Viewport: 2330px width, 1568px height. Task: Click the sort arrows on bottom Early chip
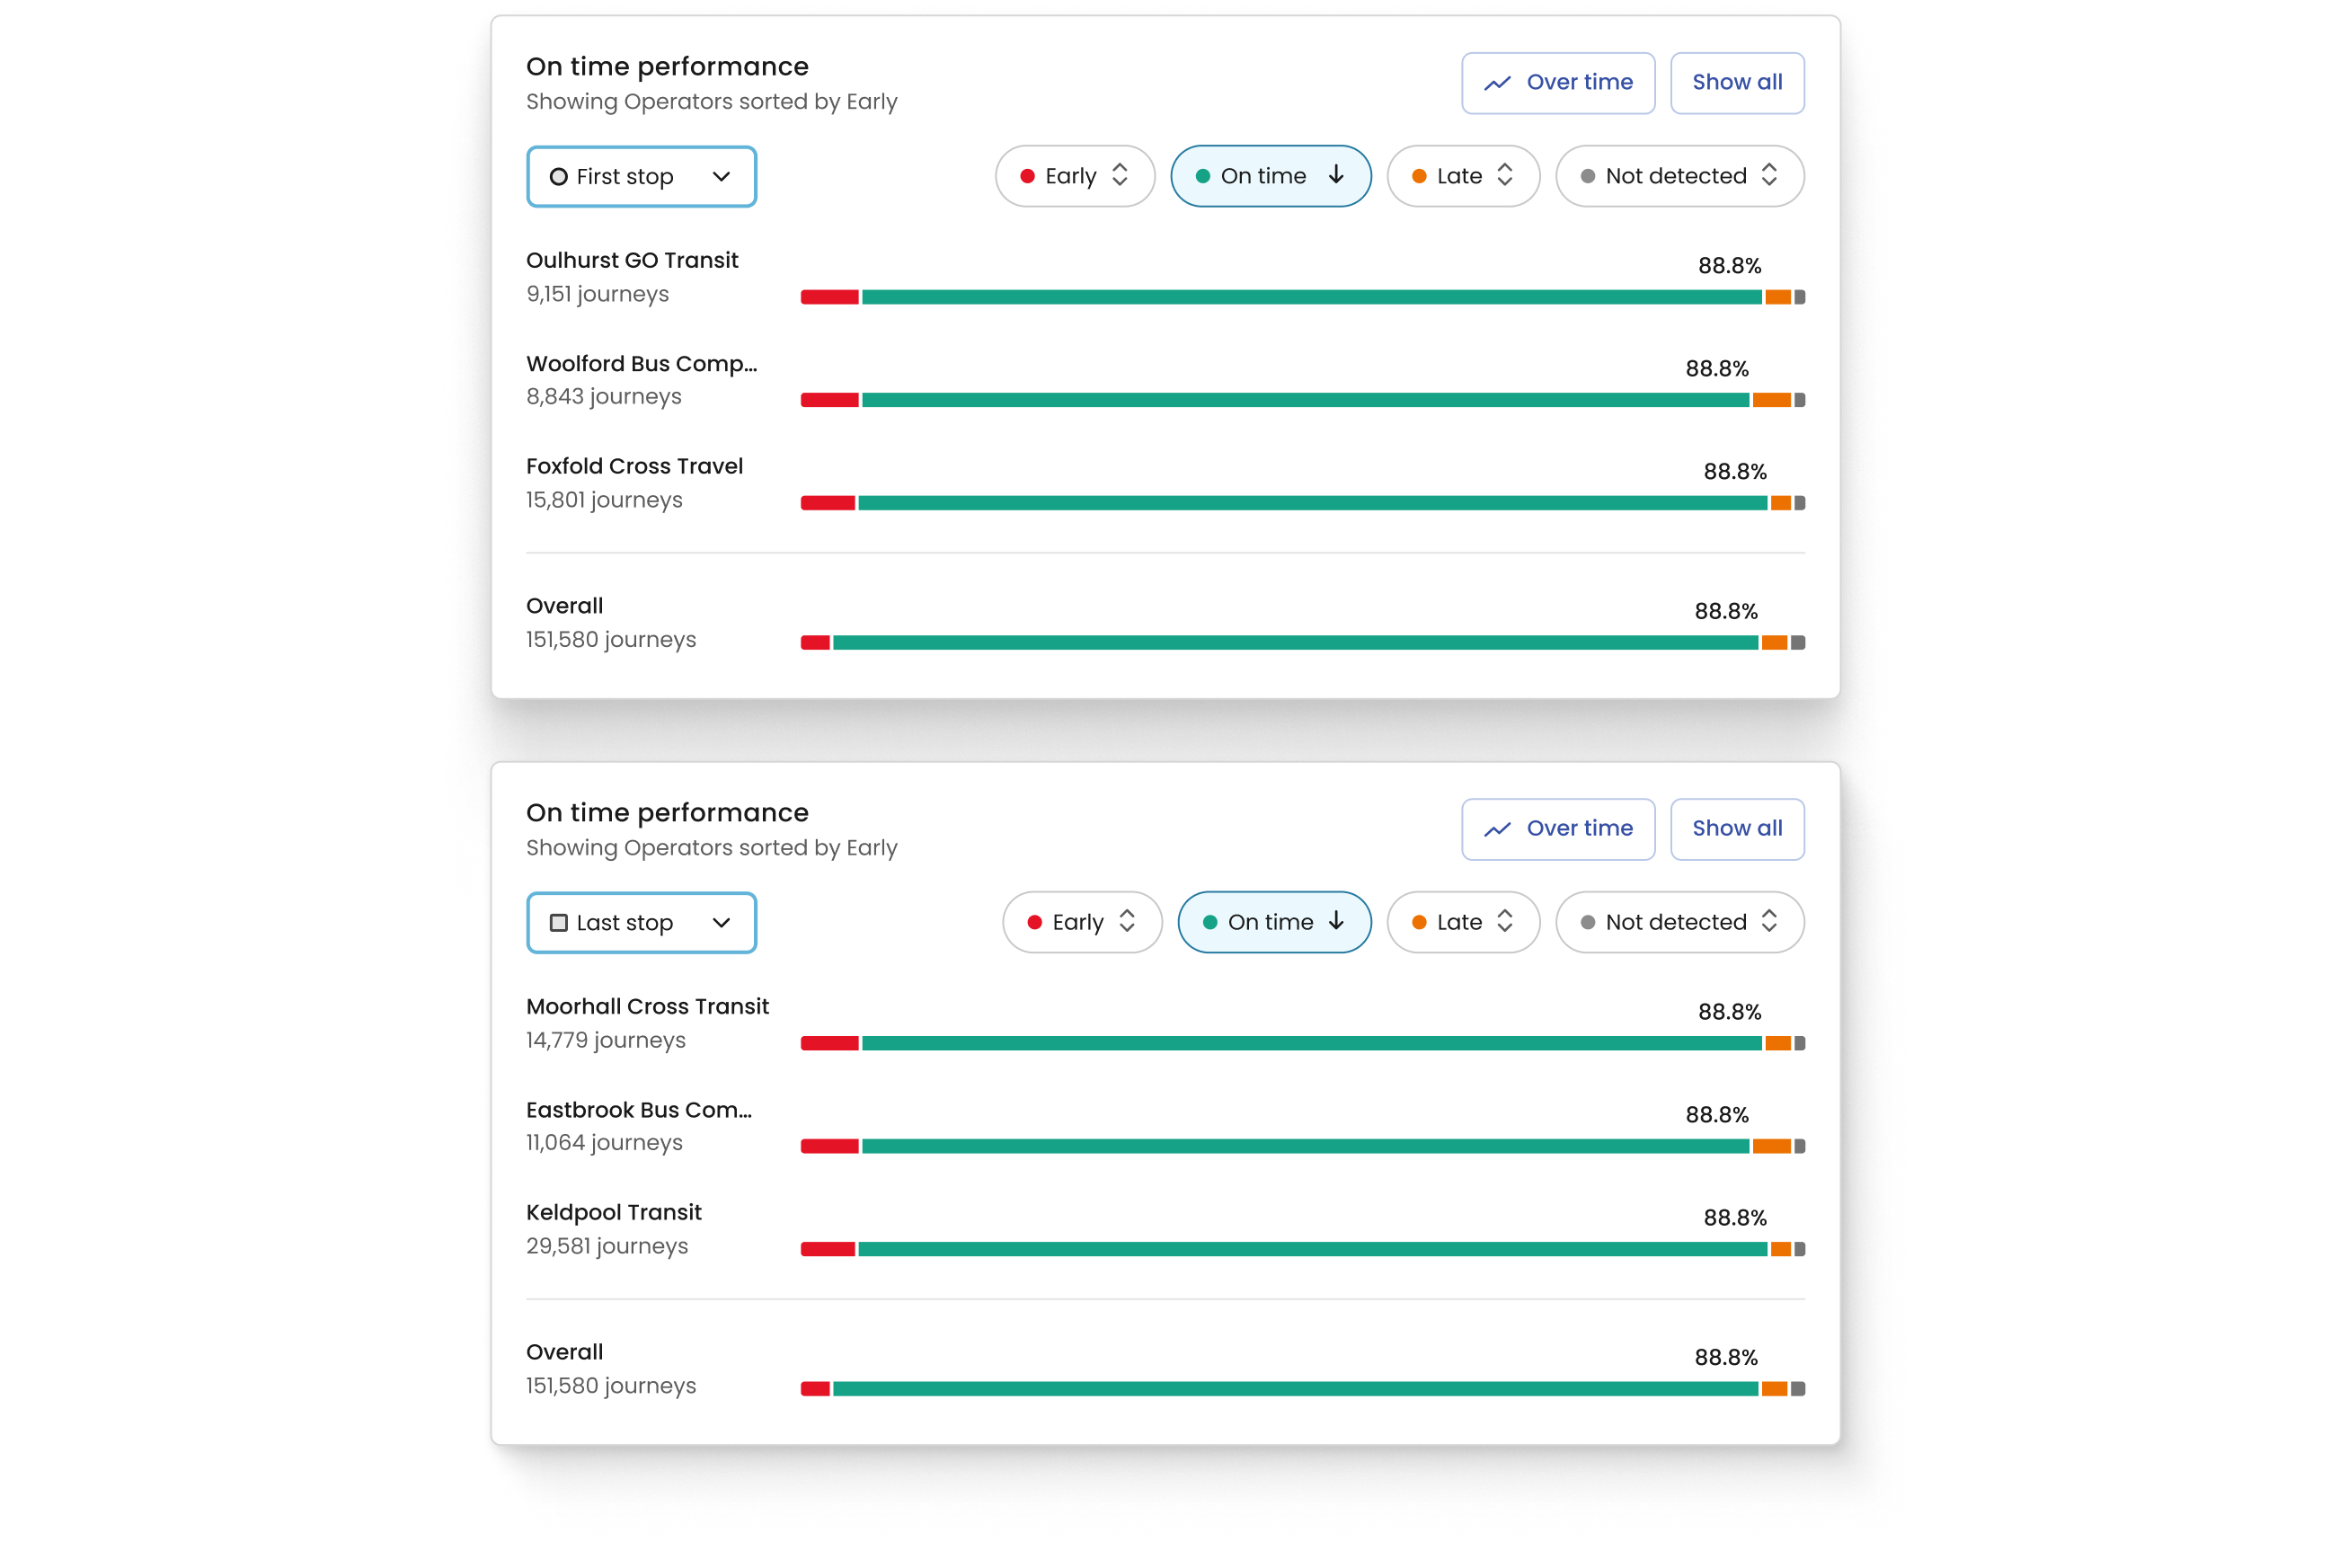point(1127,921)
